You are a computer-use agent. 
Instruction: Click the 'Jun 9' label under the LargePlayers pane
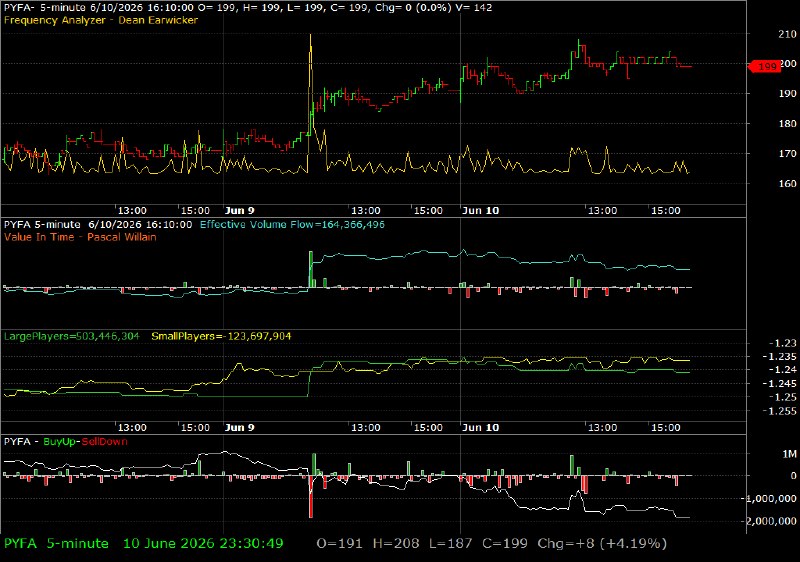pos(239,427)
